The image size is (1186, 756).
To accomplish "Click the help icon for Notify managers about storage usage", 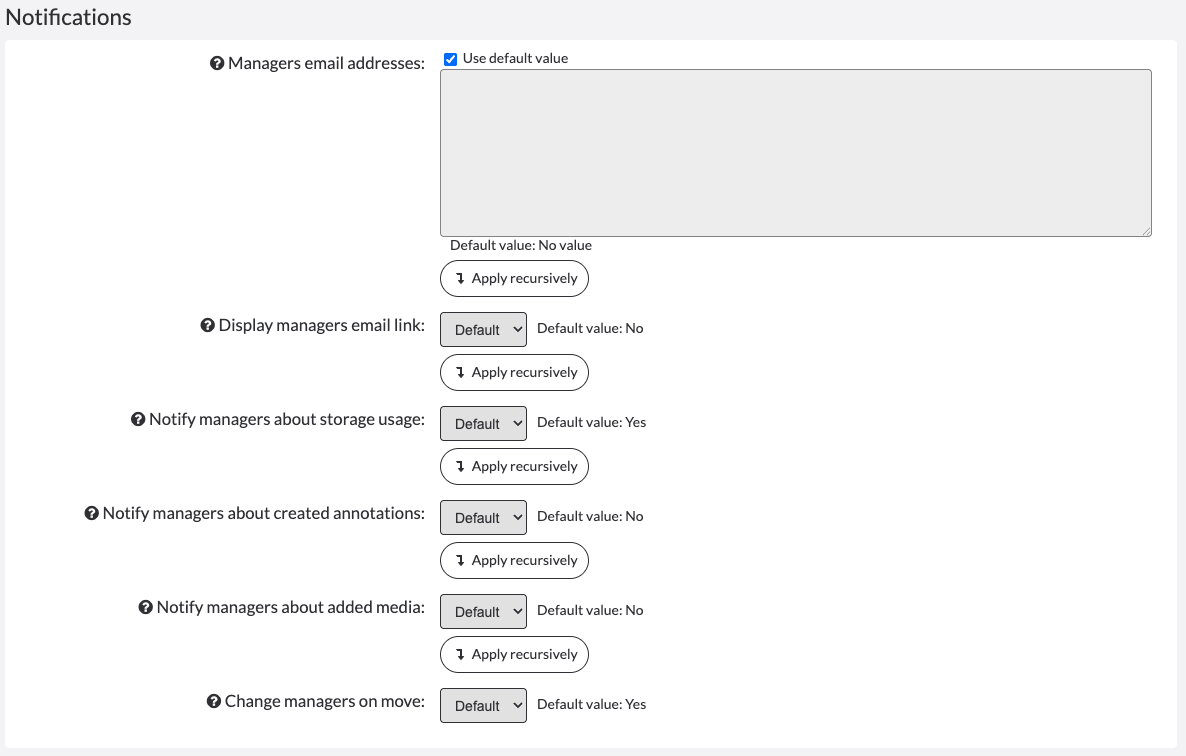I will [x=137, y=419].
